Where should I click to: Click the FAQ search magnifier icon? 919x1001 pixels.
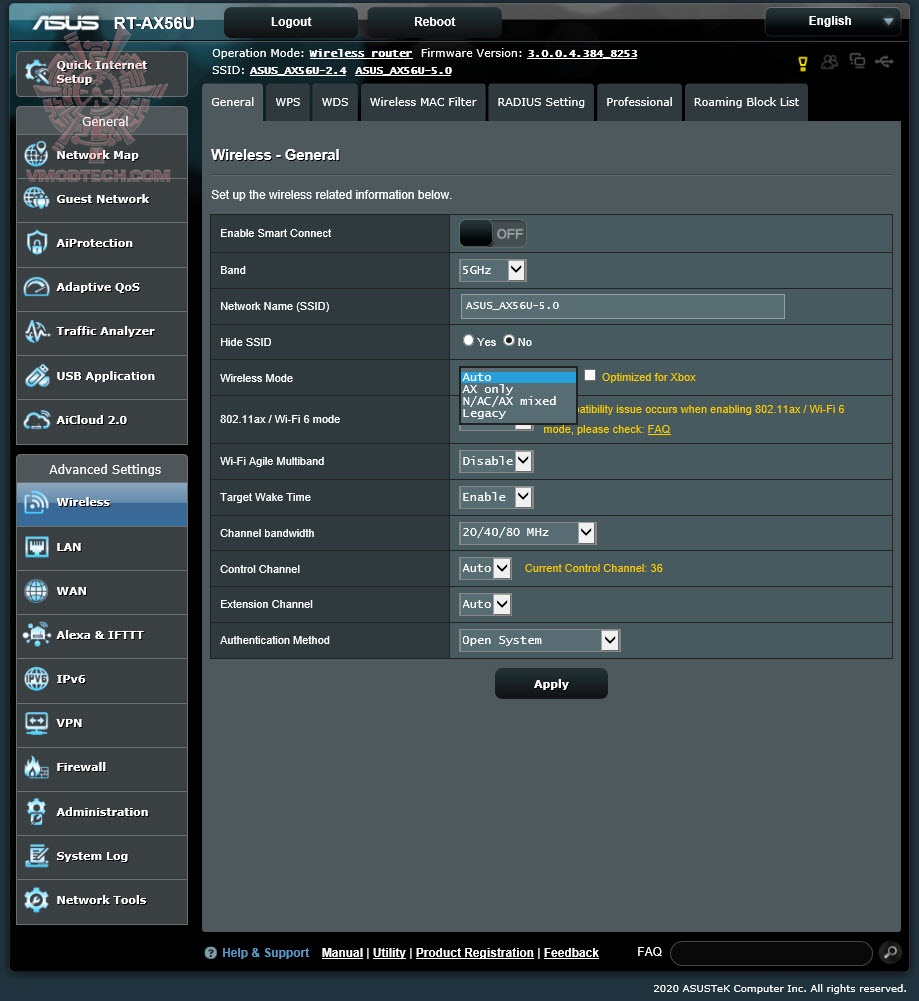pos(890,952)
